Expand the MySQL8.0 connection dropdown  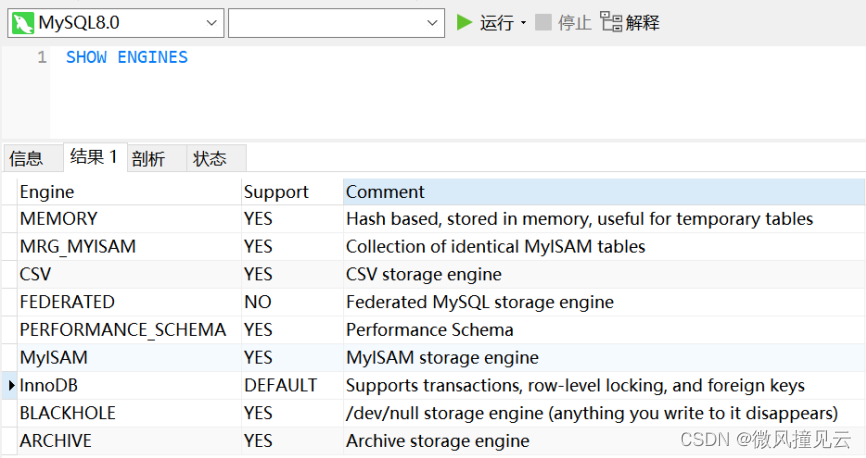click(x=211, y=23)
